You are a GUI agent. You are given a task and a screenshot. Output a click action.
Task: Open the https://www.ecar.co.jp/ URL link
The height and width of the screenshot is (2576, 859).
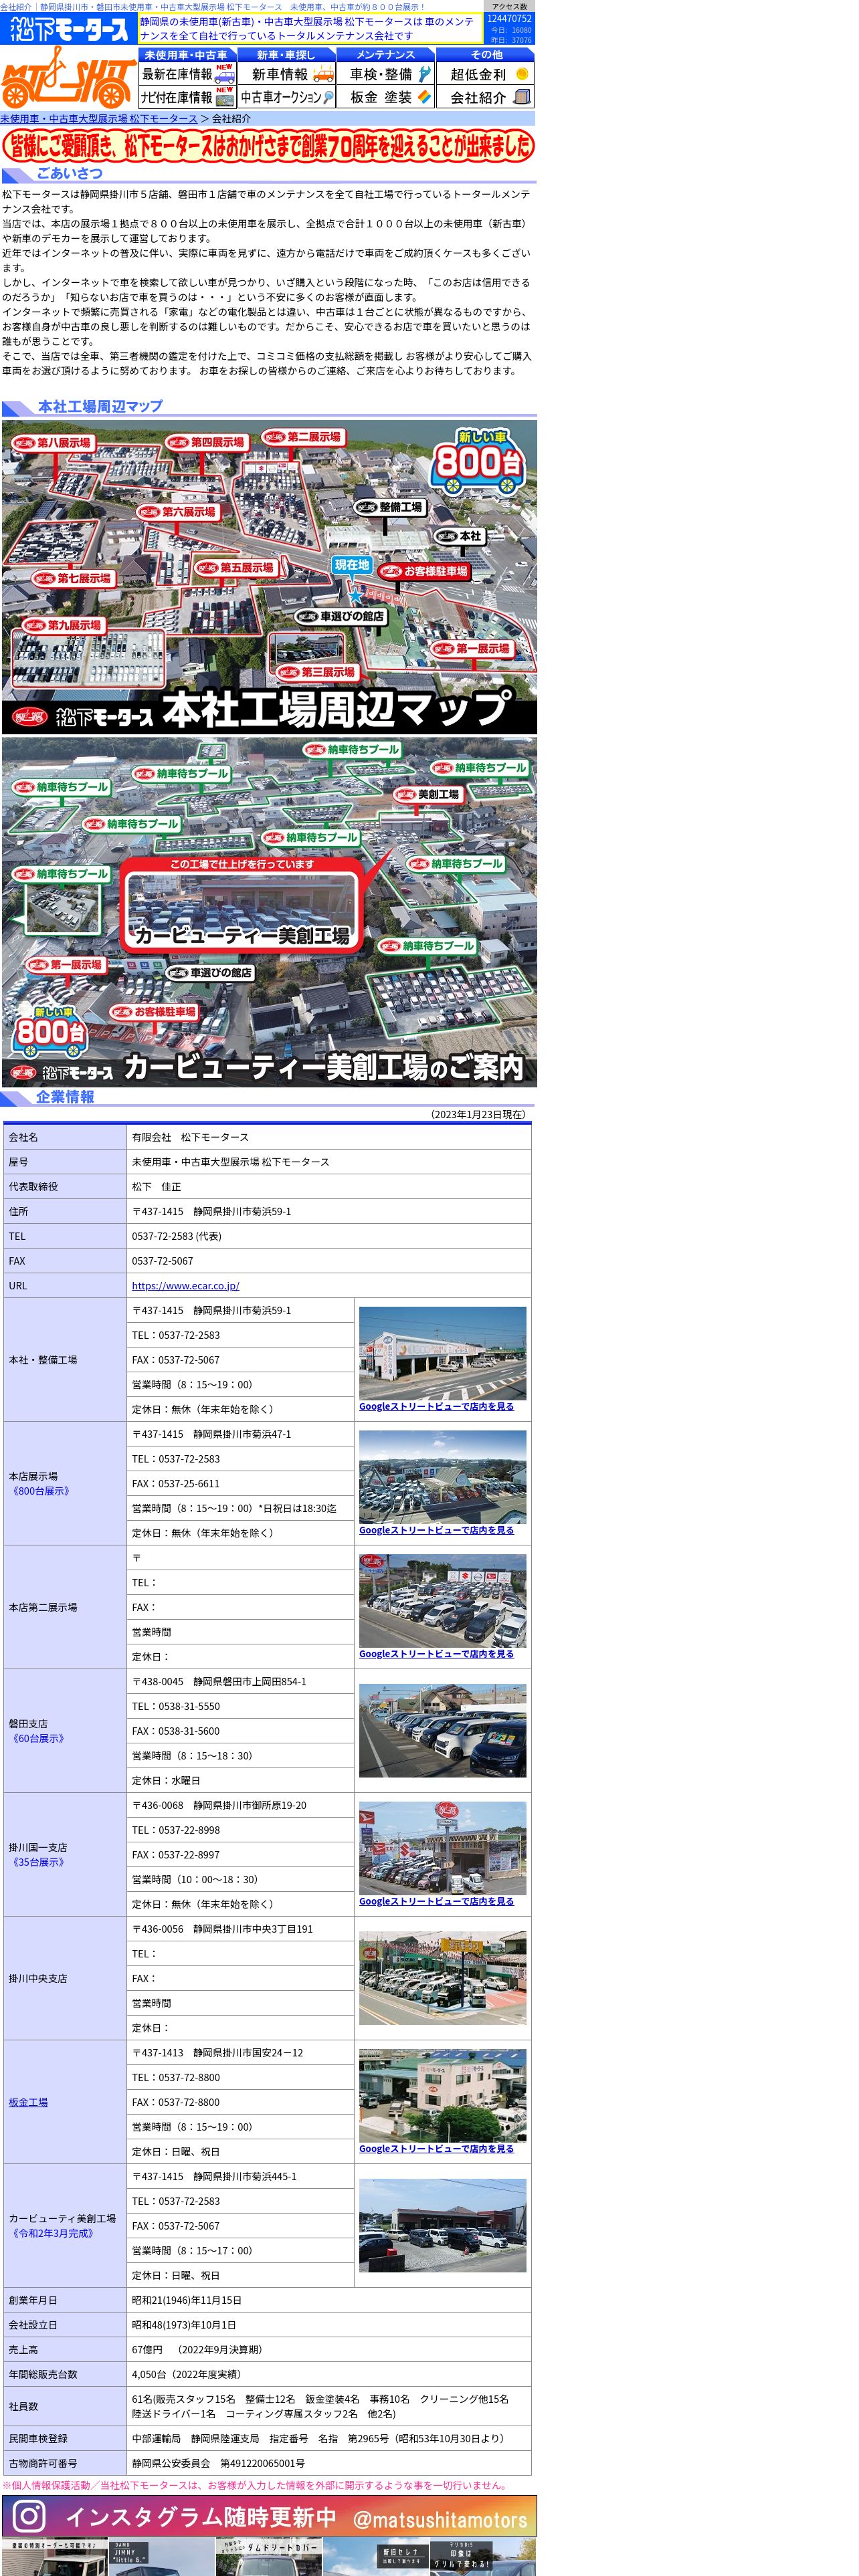click(x=185, y=1286)
